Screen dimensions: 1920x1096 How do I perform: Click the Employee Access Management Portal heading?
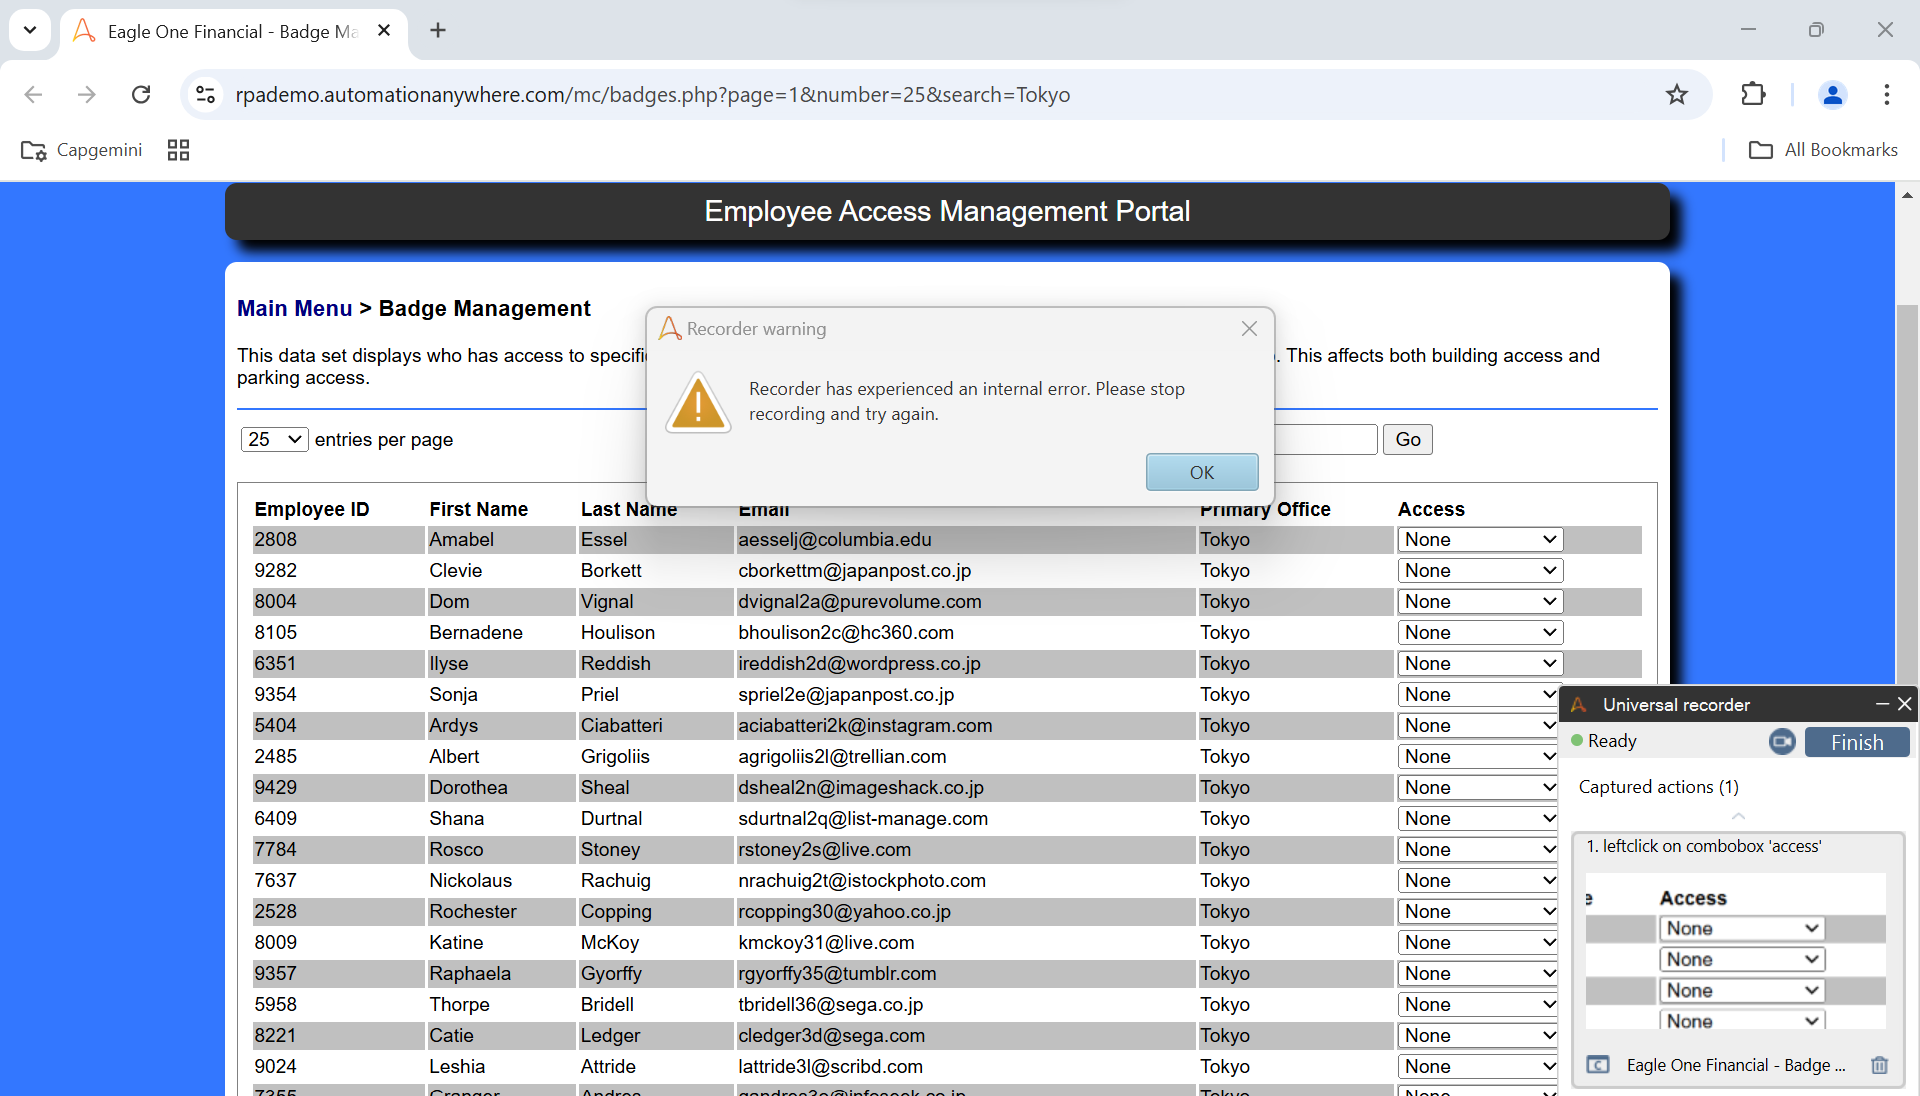(x=947, y=211)
